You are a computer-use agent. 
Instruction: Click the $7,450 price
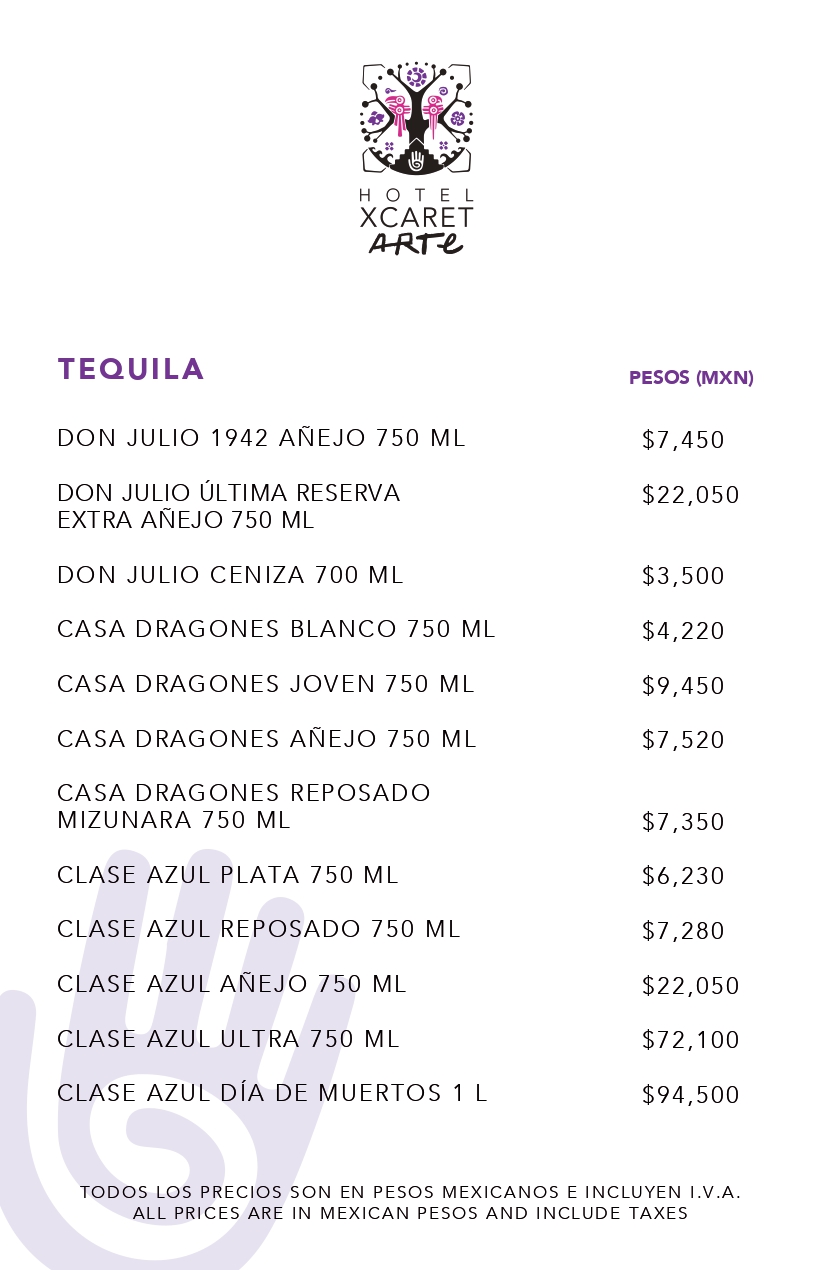pyautogui.click(x=683, y=440)
